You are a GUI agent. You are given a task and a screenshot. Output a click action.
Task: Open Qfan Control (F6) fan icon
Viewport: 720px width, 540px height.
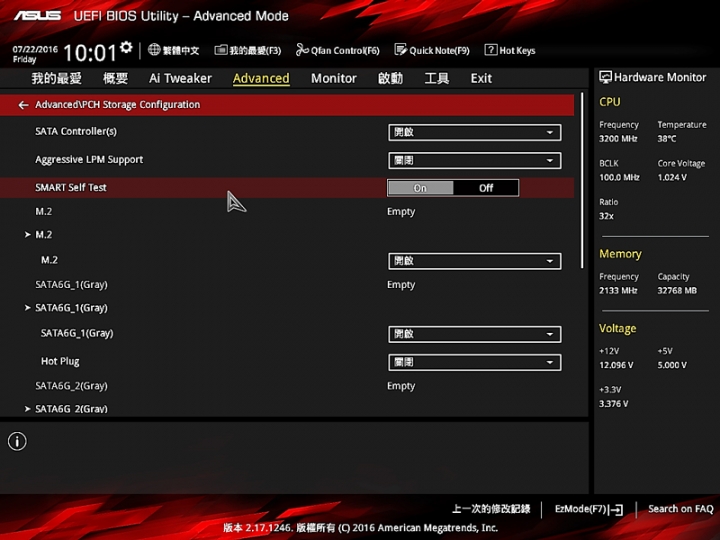tap(302, 50)
